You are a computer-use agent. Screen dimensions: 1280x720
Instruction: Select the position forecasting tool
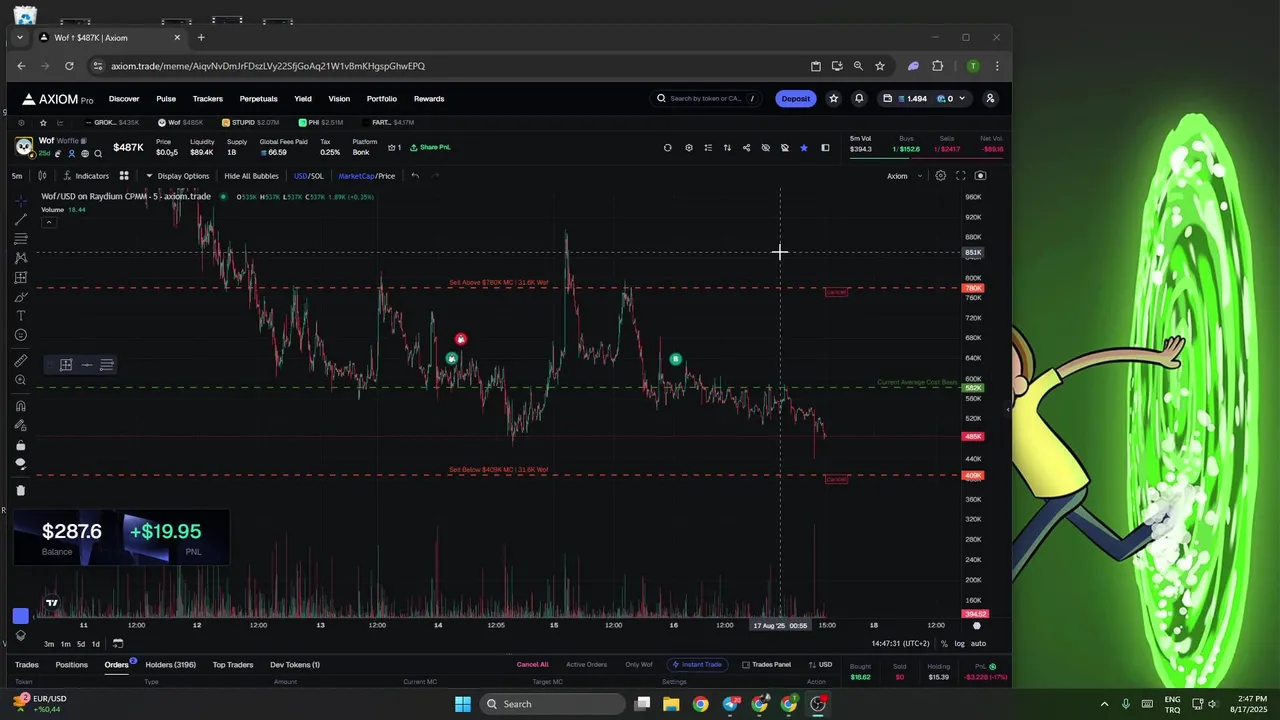[x=20, y=278]
